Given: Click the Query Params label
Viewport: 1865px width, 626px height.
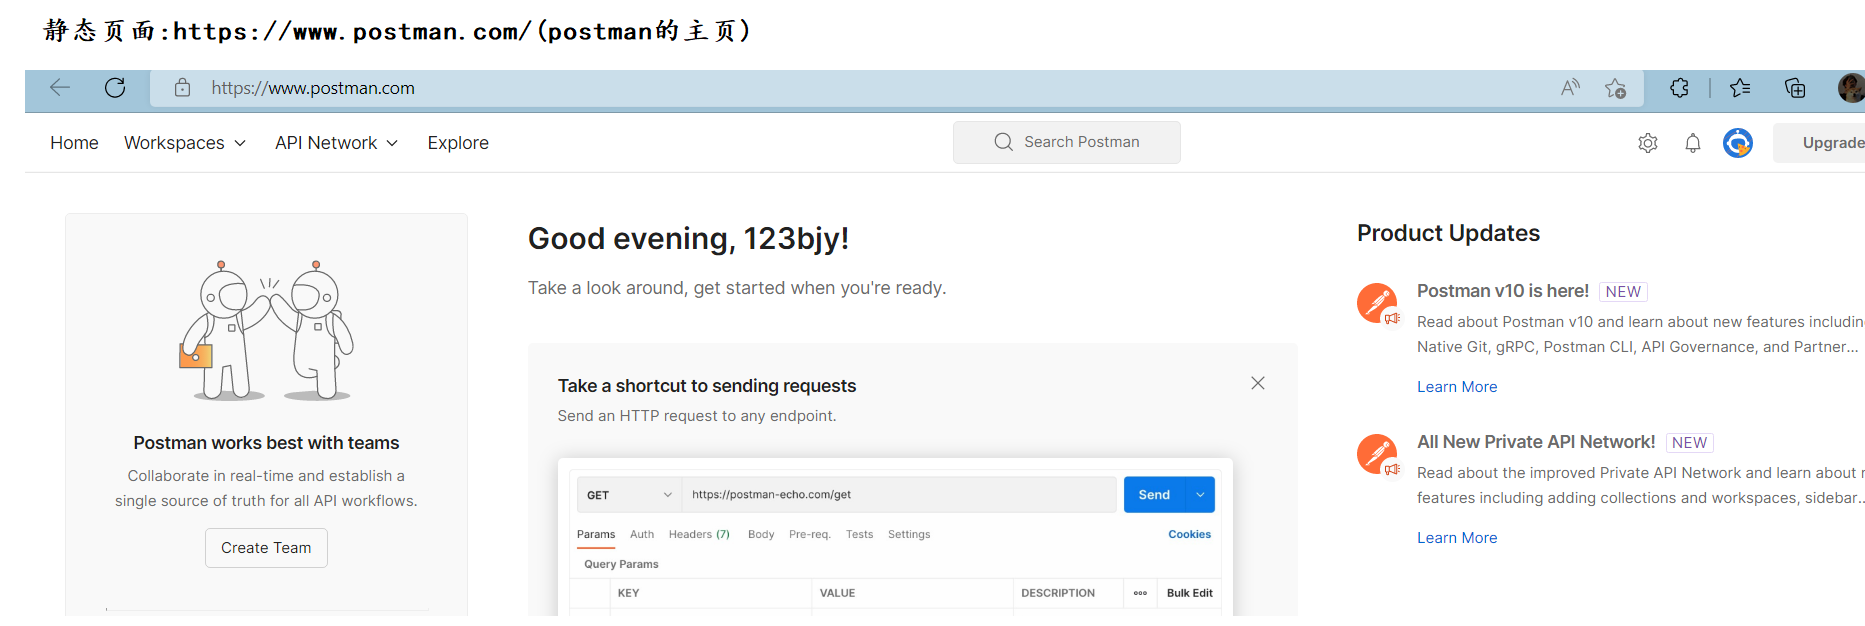Looking at the screenshot, I should coord(621,564).
